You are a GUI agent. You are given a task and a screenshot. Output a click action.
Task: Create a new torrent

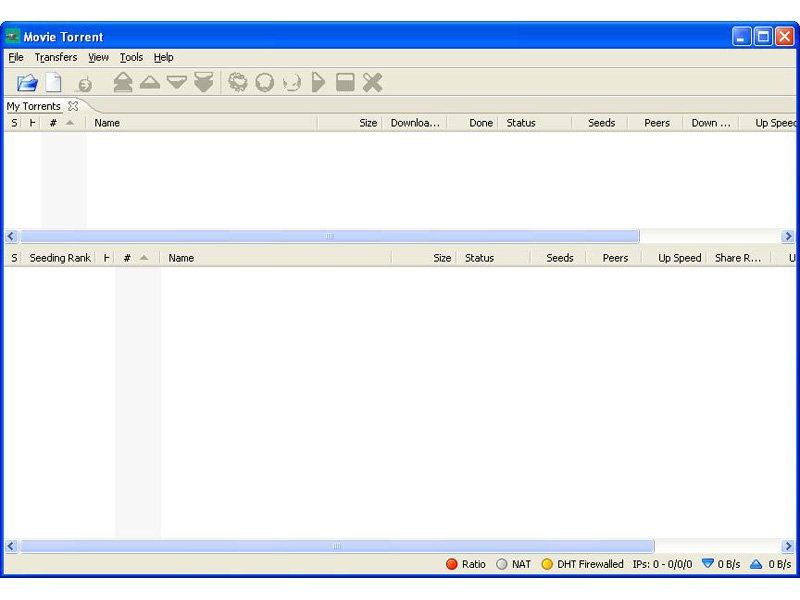[54, 82]
